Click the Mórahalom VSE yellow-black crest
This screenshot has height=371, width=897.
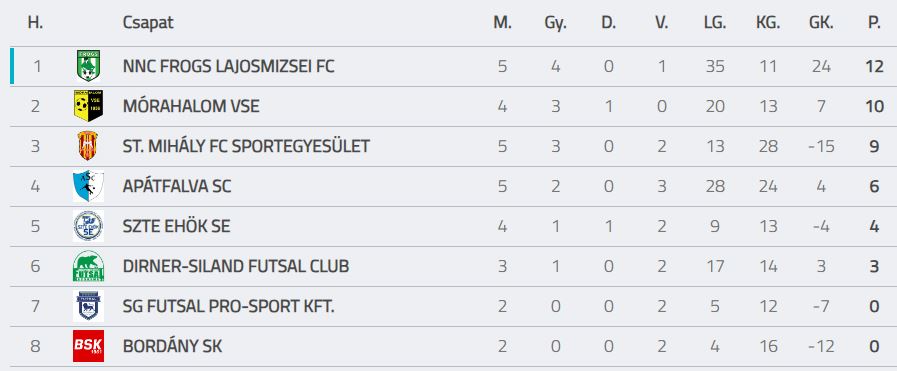pos(88,106)
